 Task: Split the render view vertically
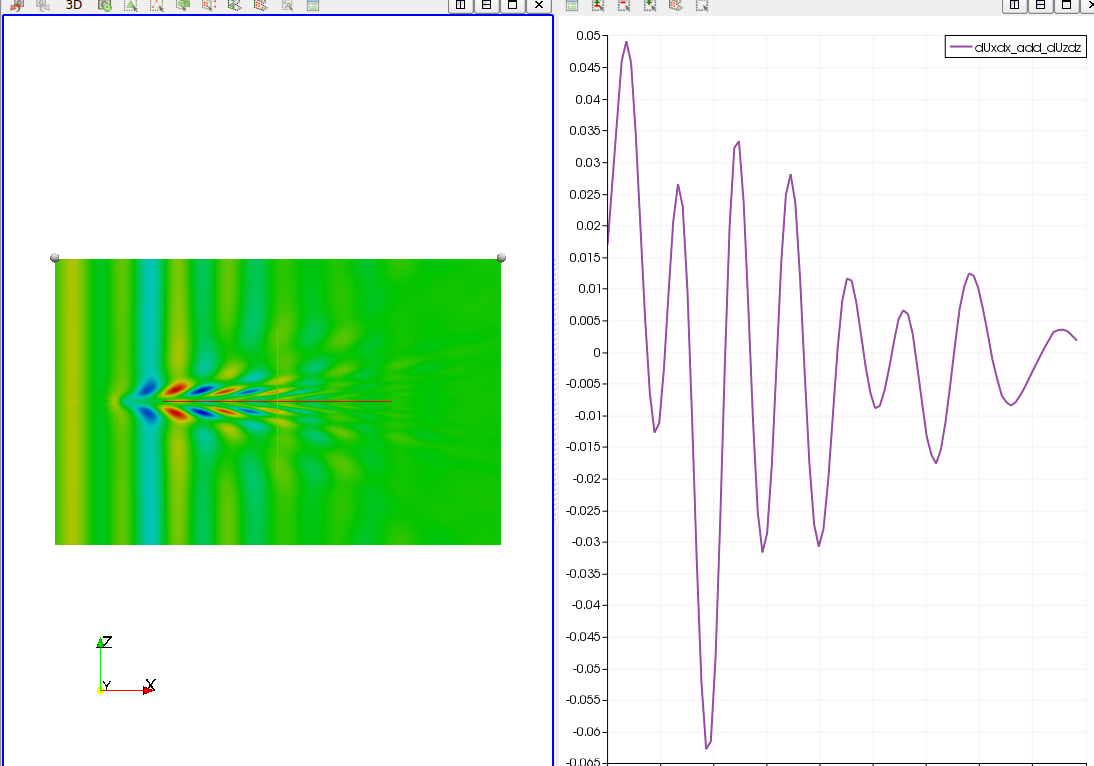487,5
